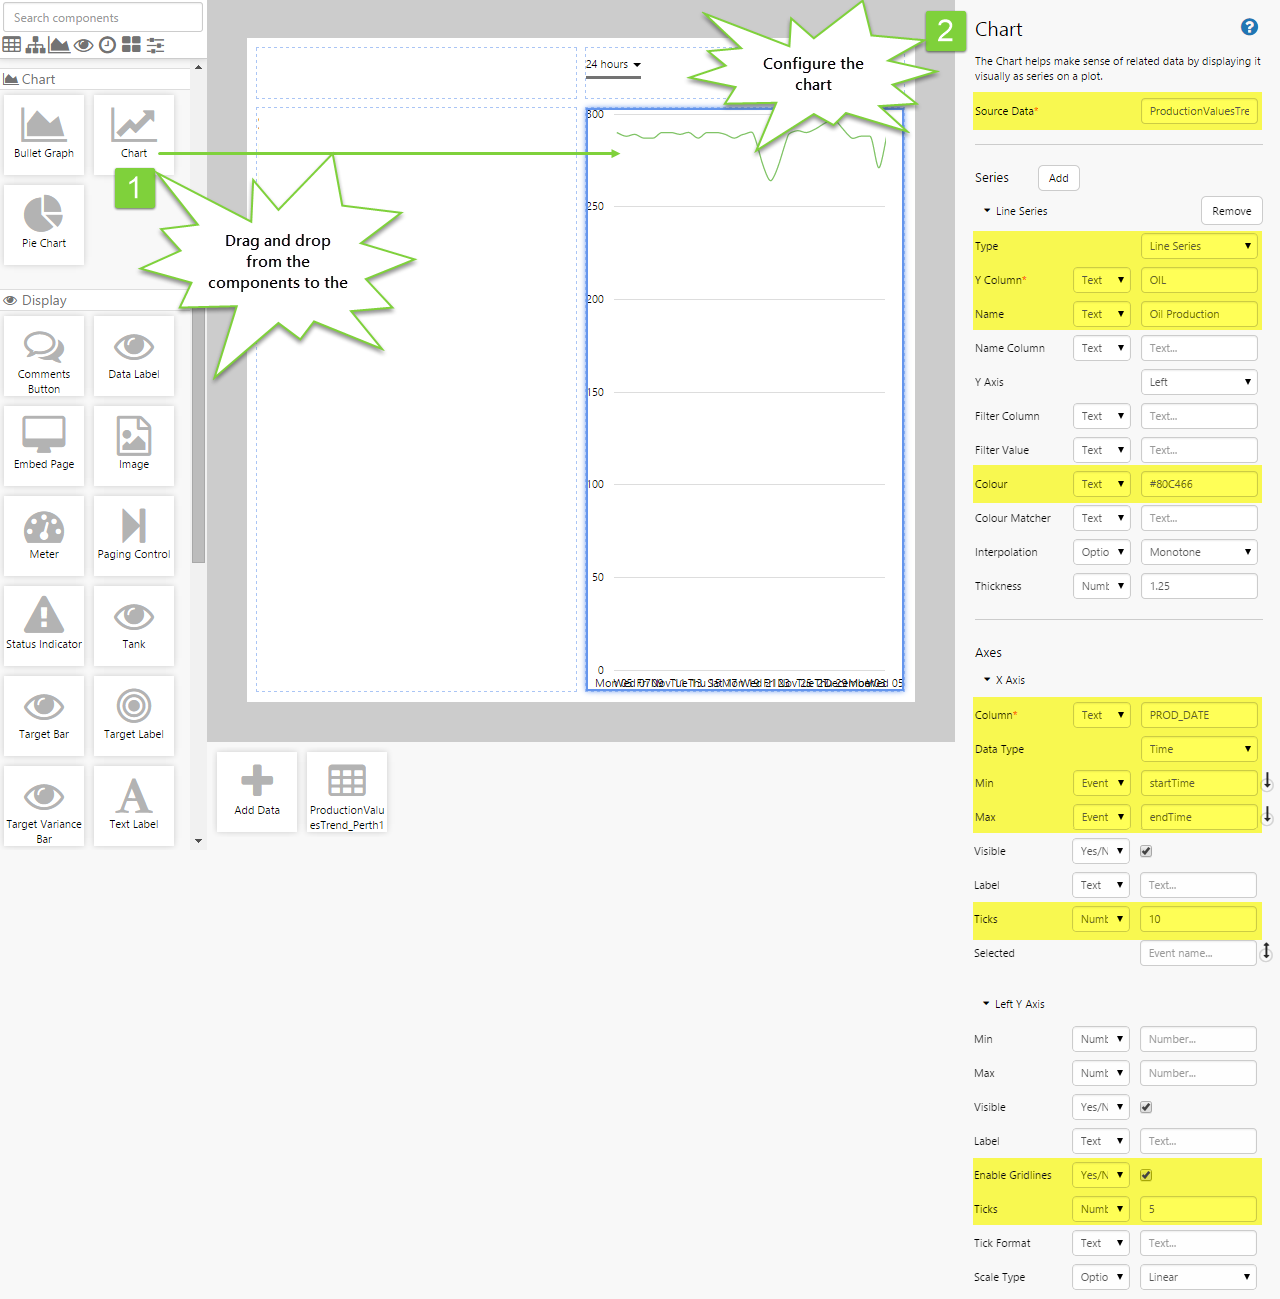Open the series Type dropdown (Line Series)
Image resolution: width=1280 pixels, height=1299 pixels.
(1199, 246)
